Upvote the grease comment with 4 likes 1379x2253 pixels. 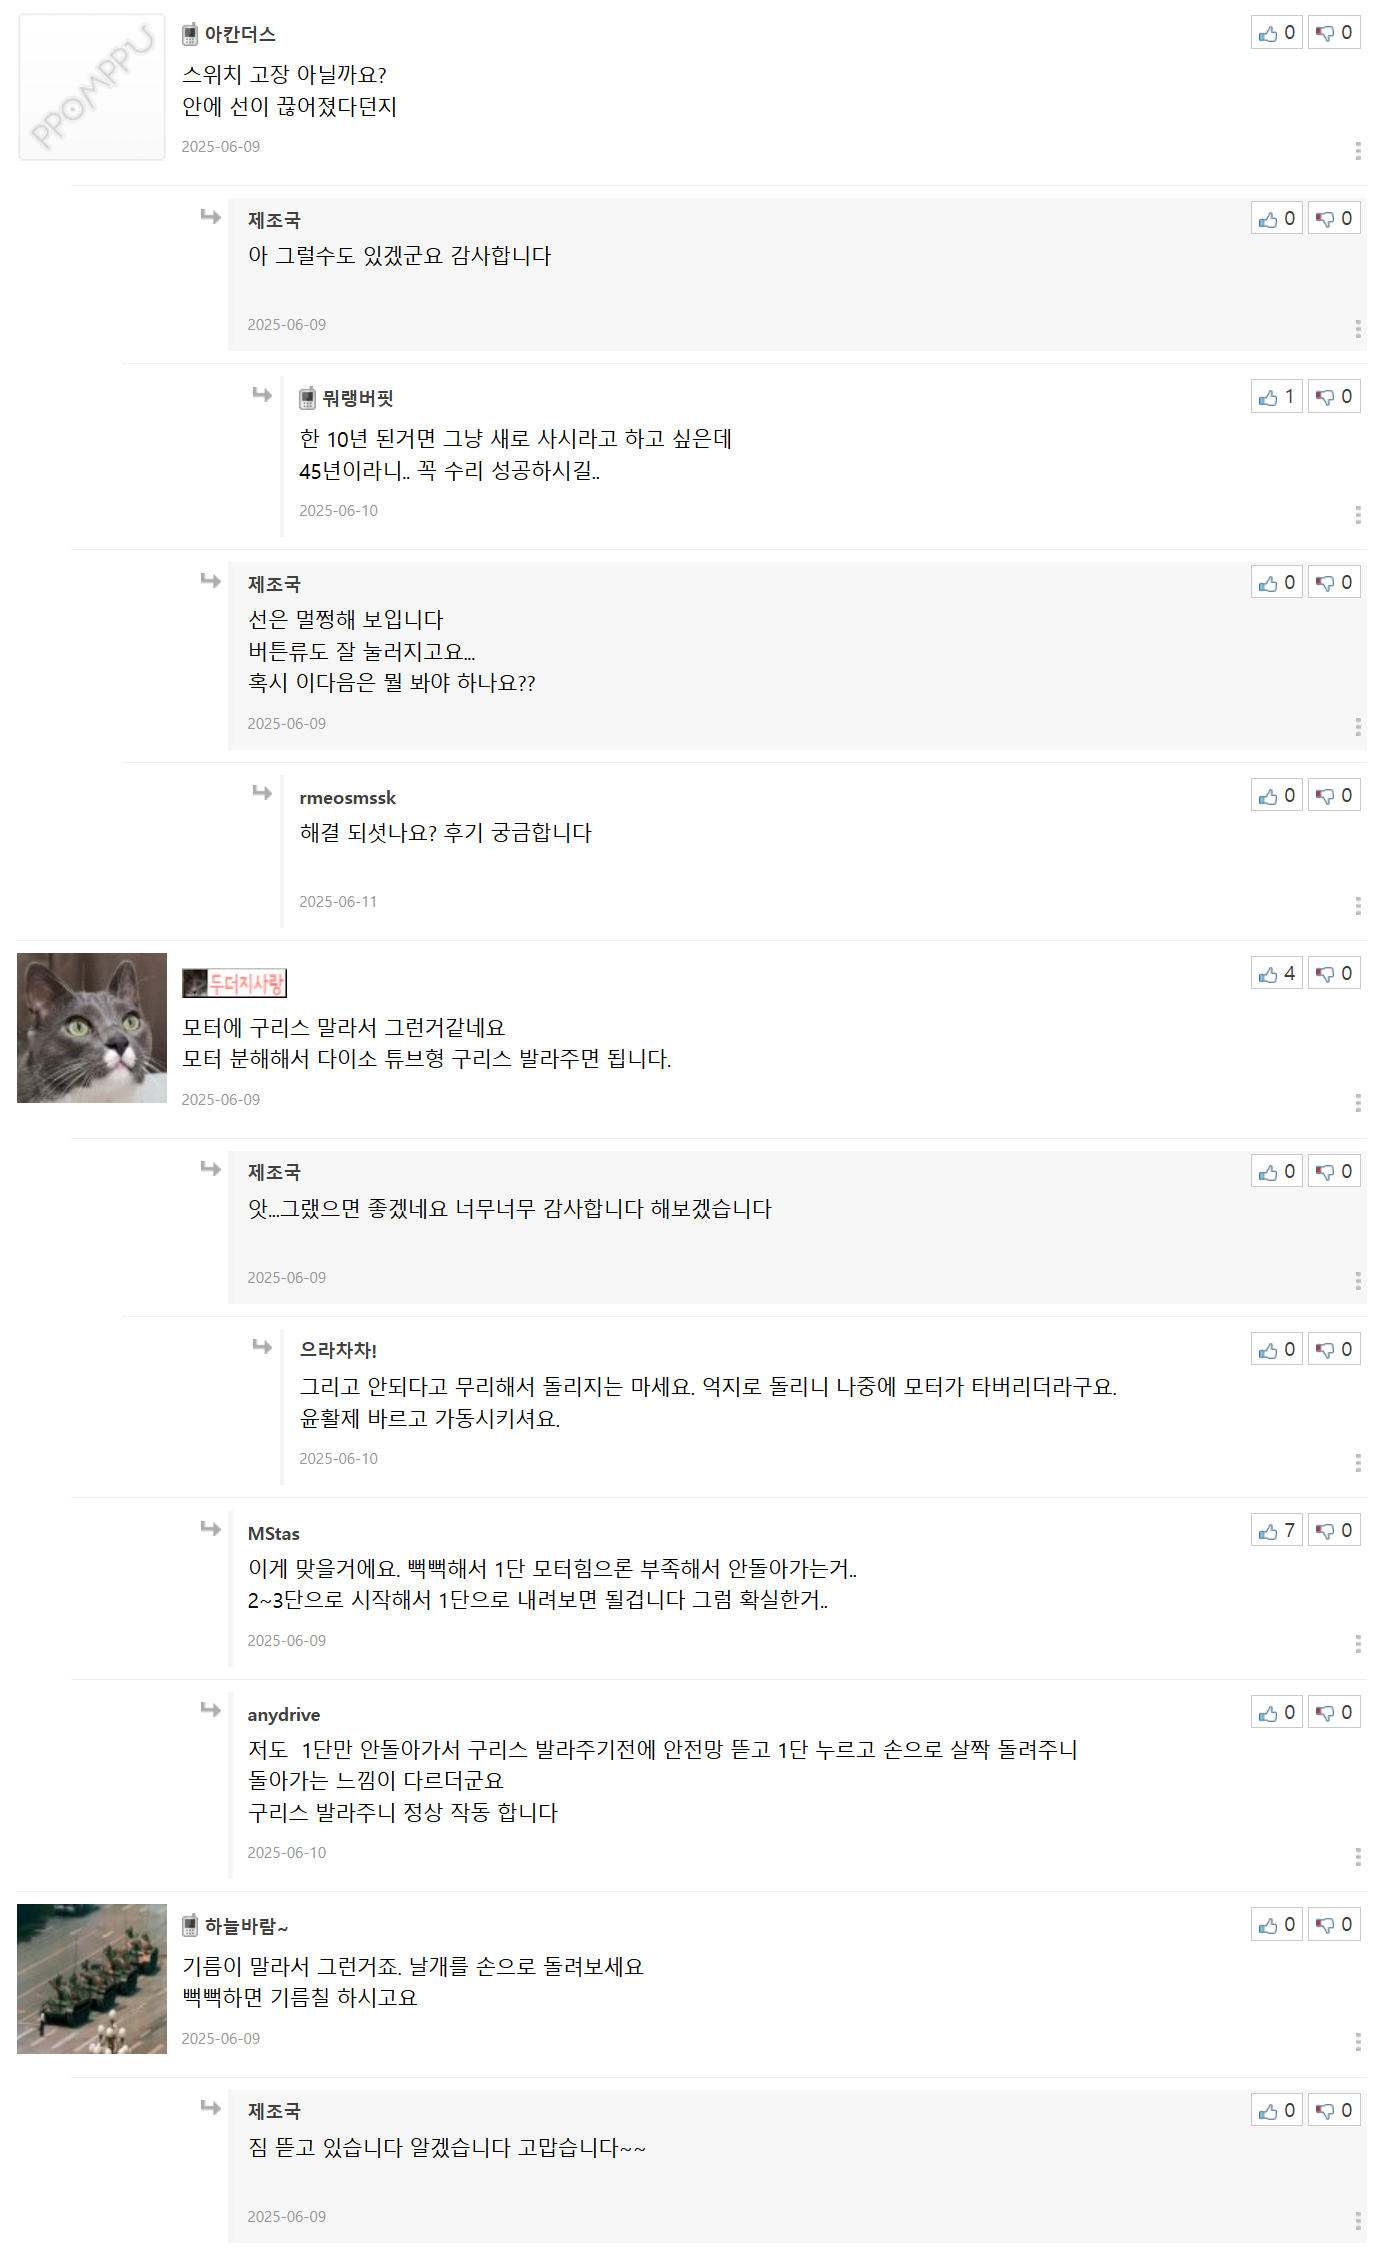coord(1277,973)
